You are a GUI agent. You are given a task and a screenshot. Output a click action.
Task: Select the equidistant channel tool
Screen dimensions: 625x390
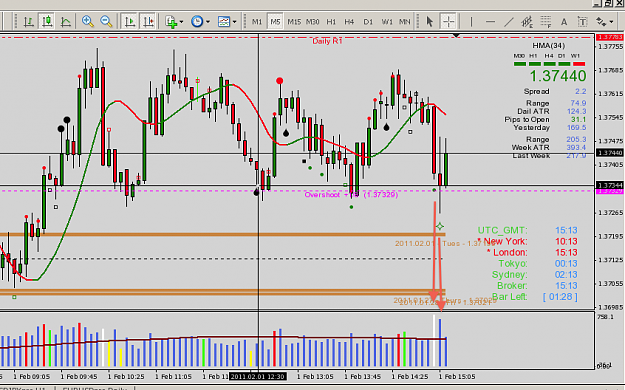point(527,22)
